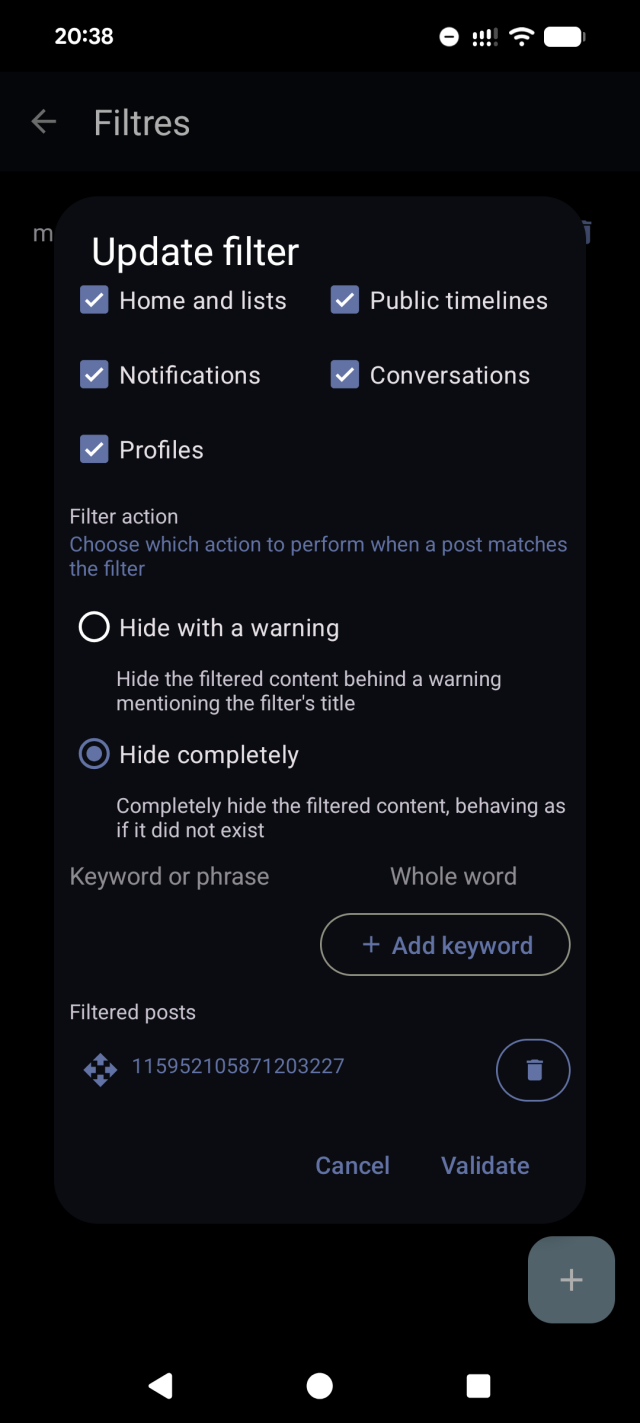Click the back arrow on Filtres screen
Viewport: 640px width, 1423px height.
click(x=44, y=121)
